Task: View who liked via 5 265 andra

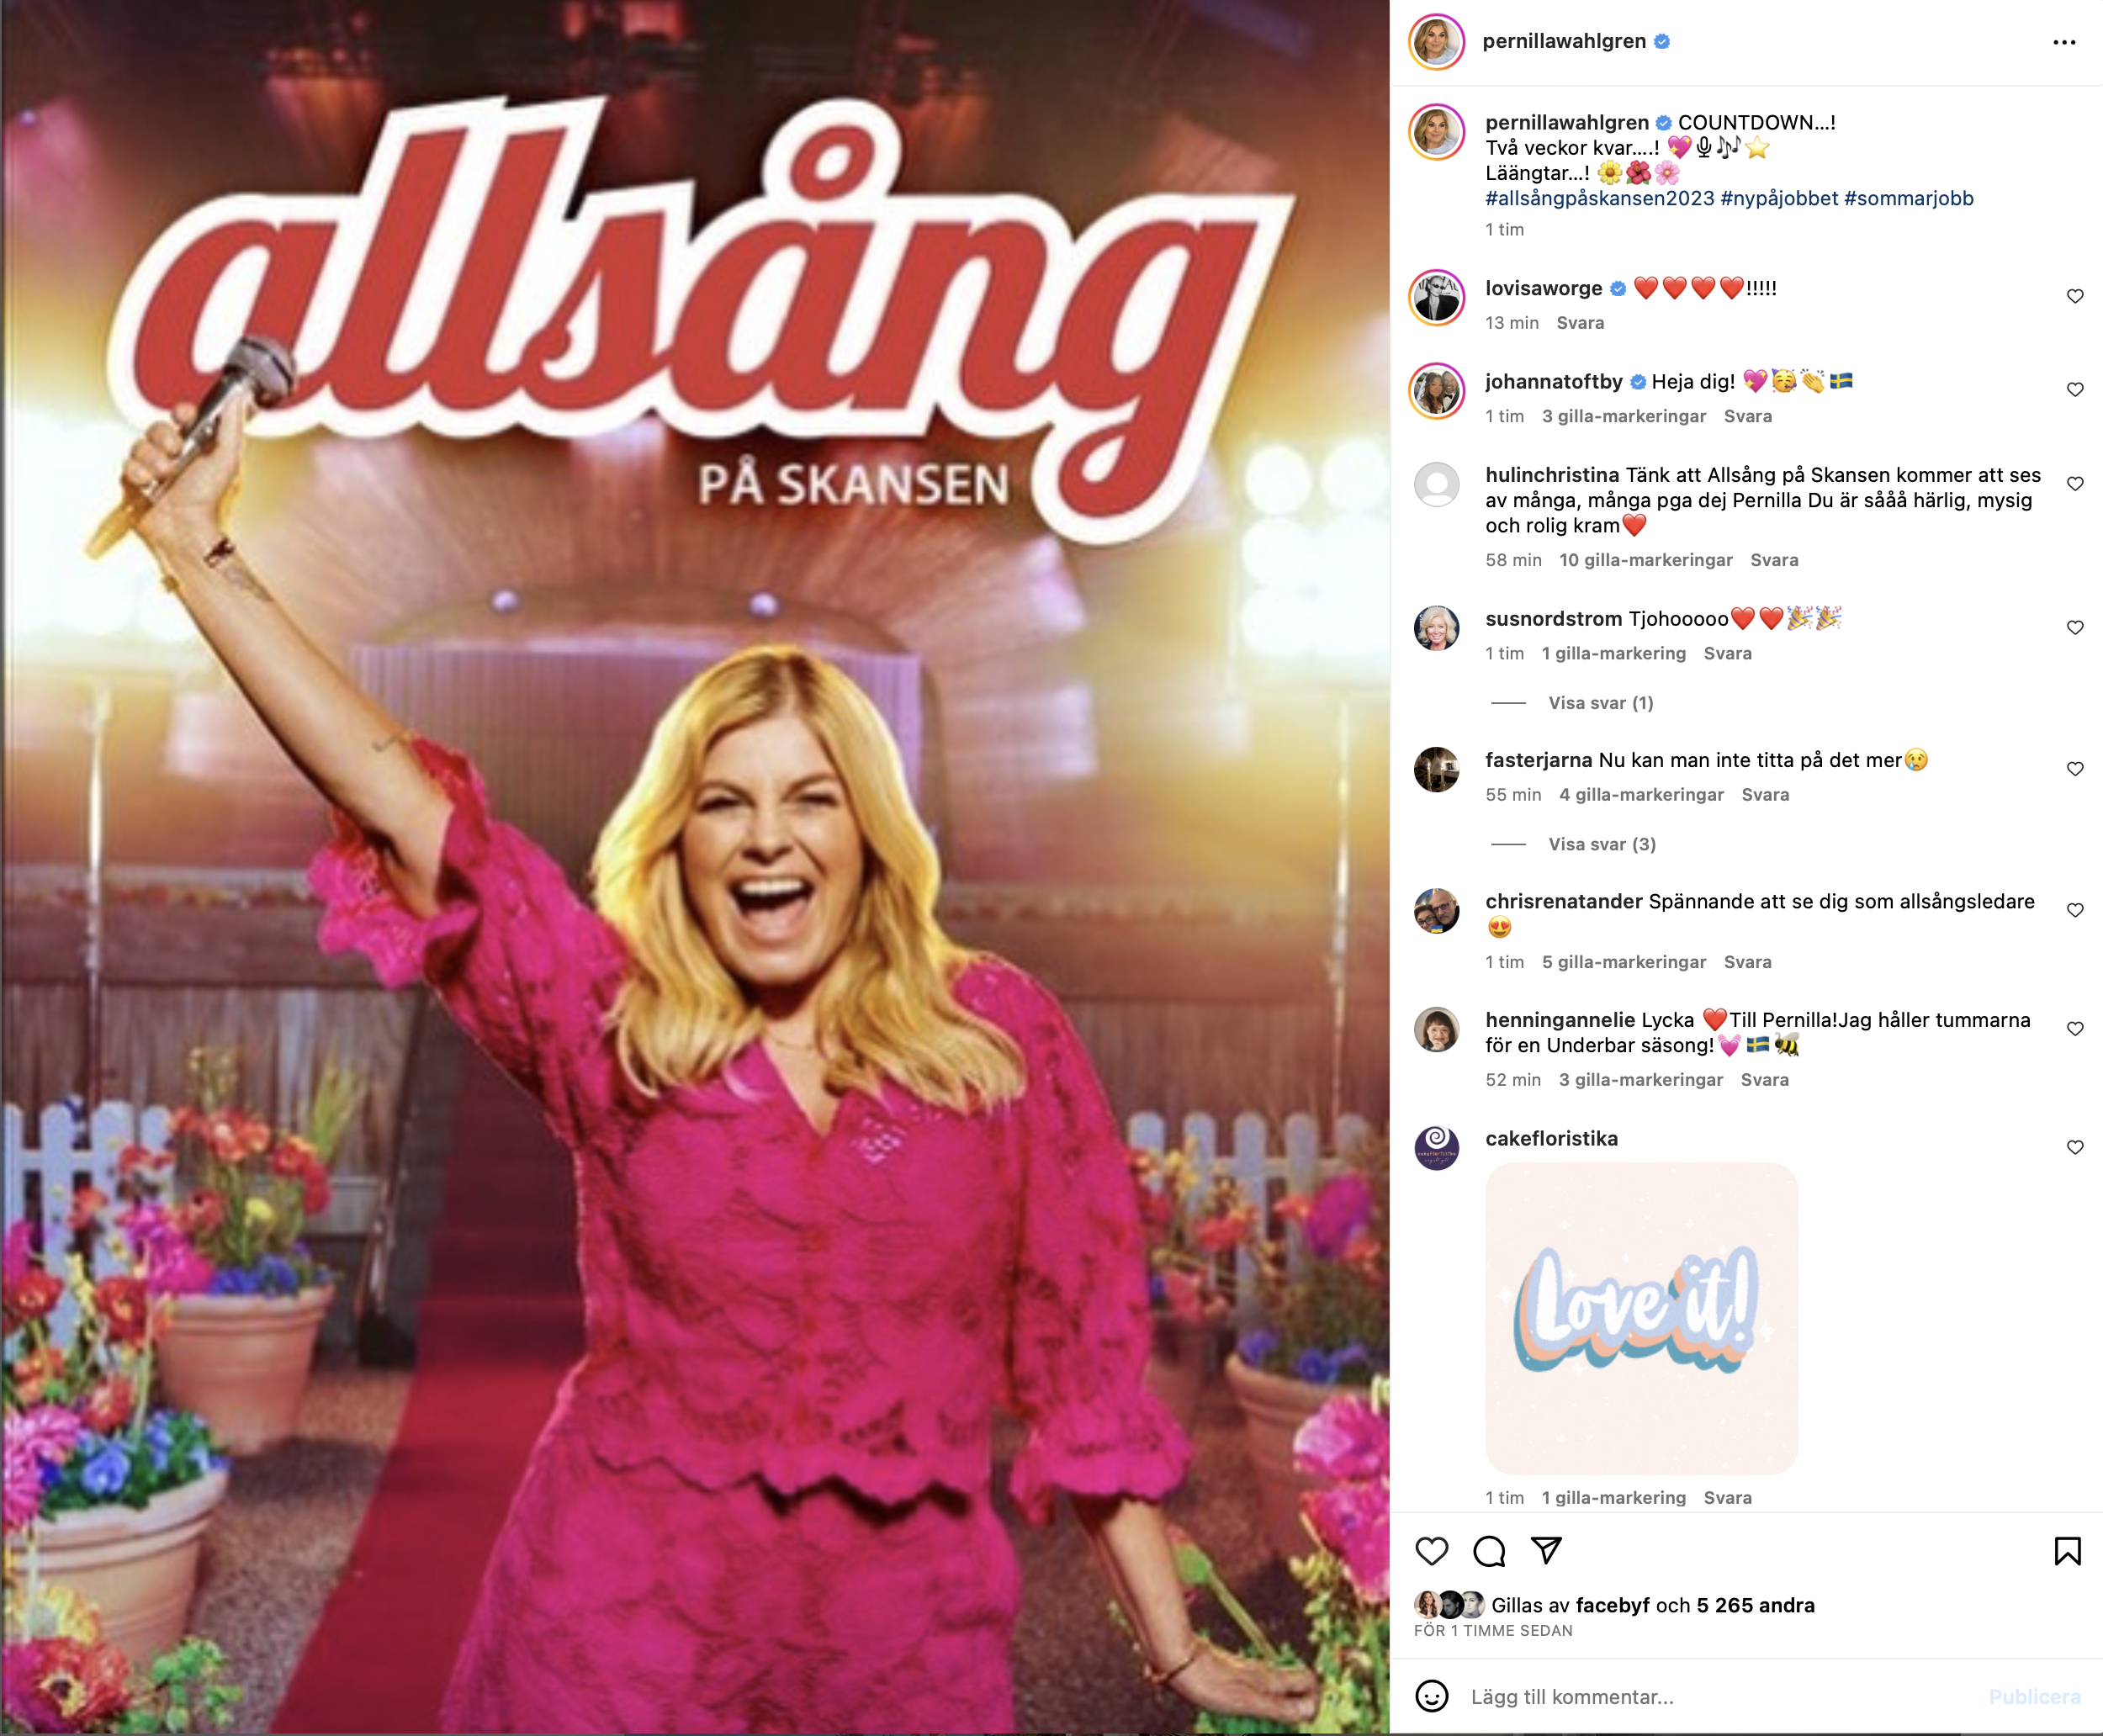Action: [x=1755, y=1605]
